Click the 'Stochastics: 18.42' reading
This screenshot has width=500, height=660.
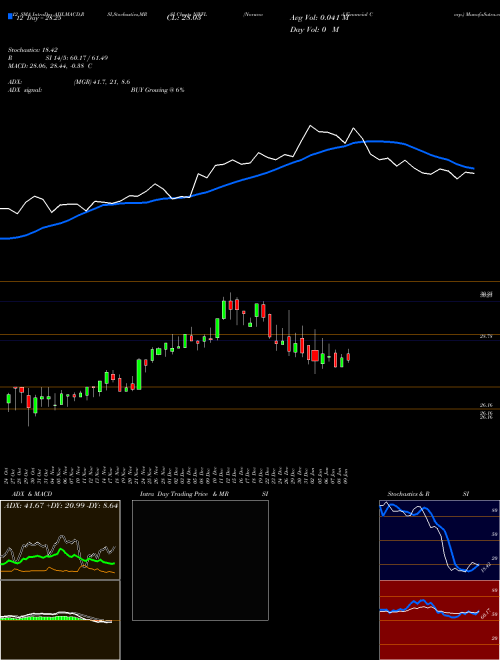coord(32,50)
